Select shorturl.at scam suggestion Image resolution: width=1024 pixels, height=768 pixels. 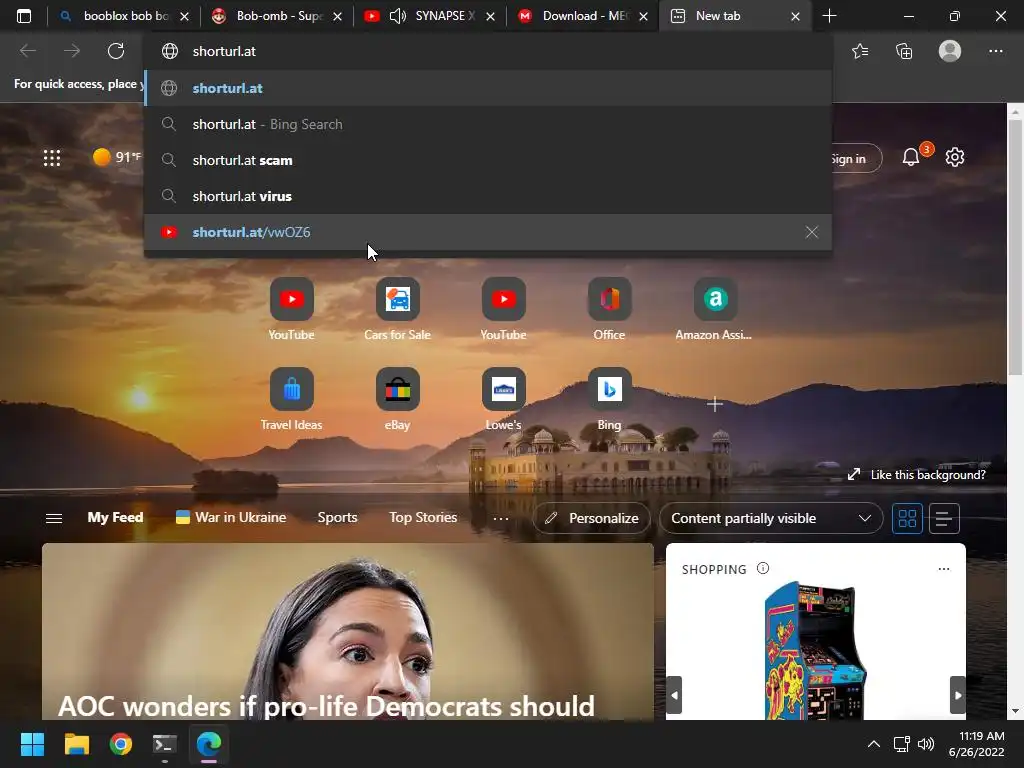(x=487, y=160)
